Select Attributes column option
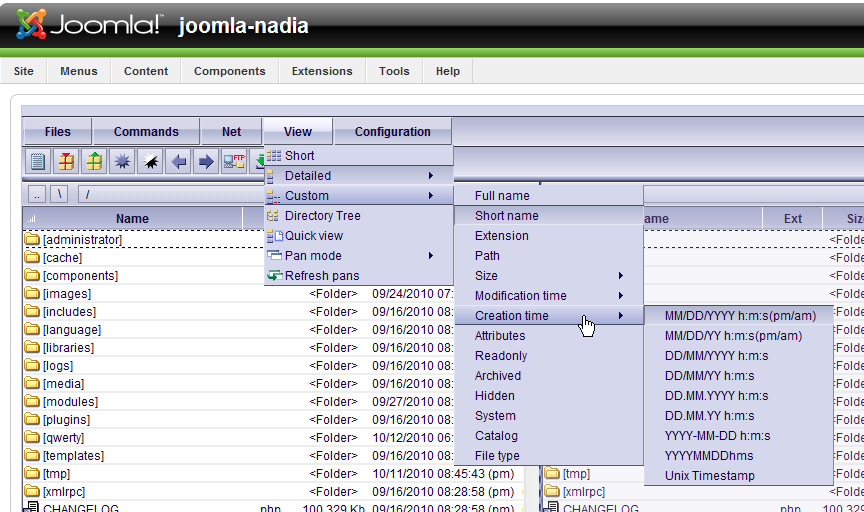Image resolution: width=864 pixels, height=512 pixels. 549,336
